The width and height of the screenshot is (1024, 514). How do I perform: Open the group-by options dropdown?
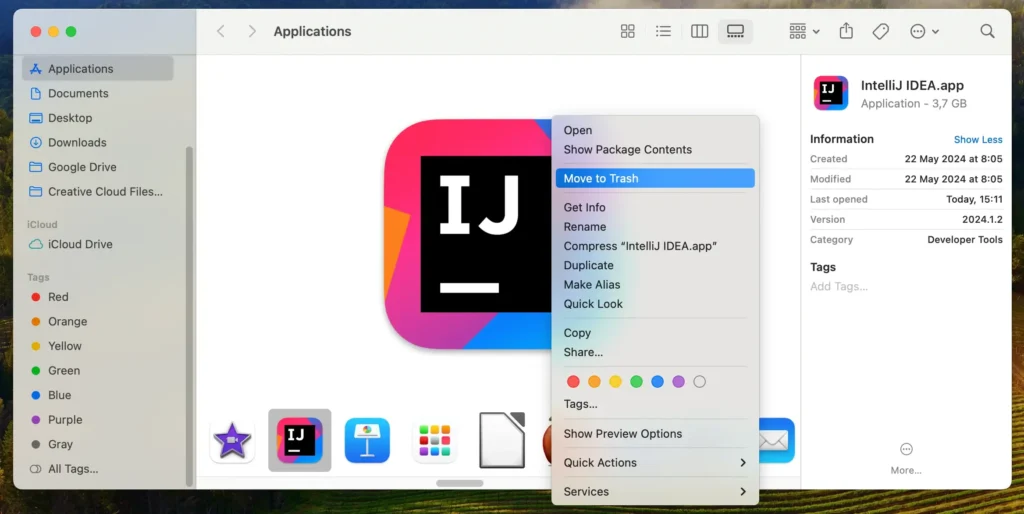tap(804, 31)
